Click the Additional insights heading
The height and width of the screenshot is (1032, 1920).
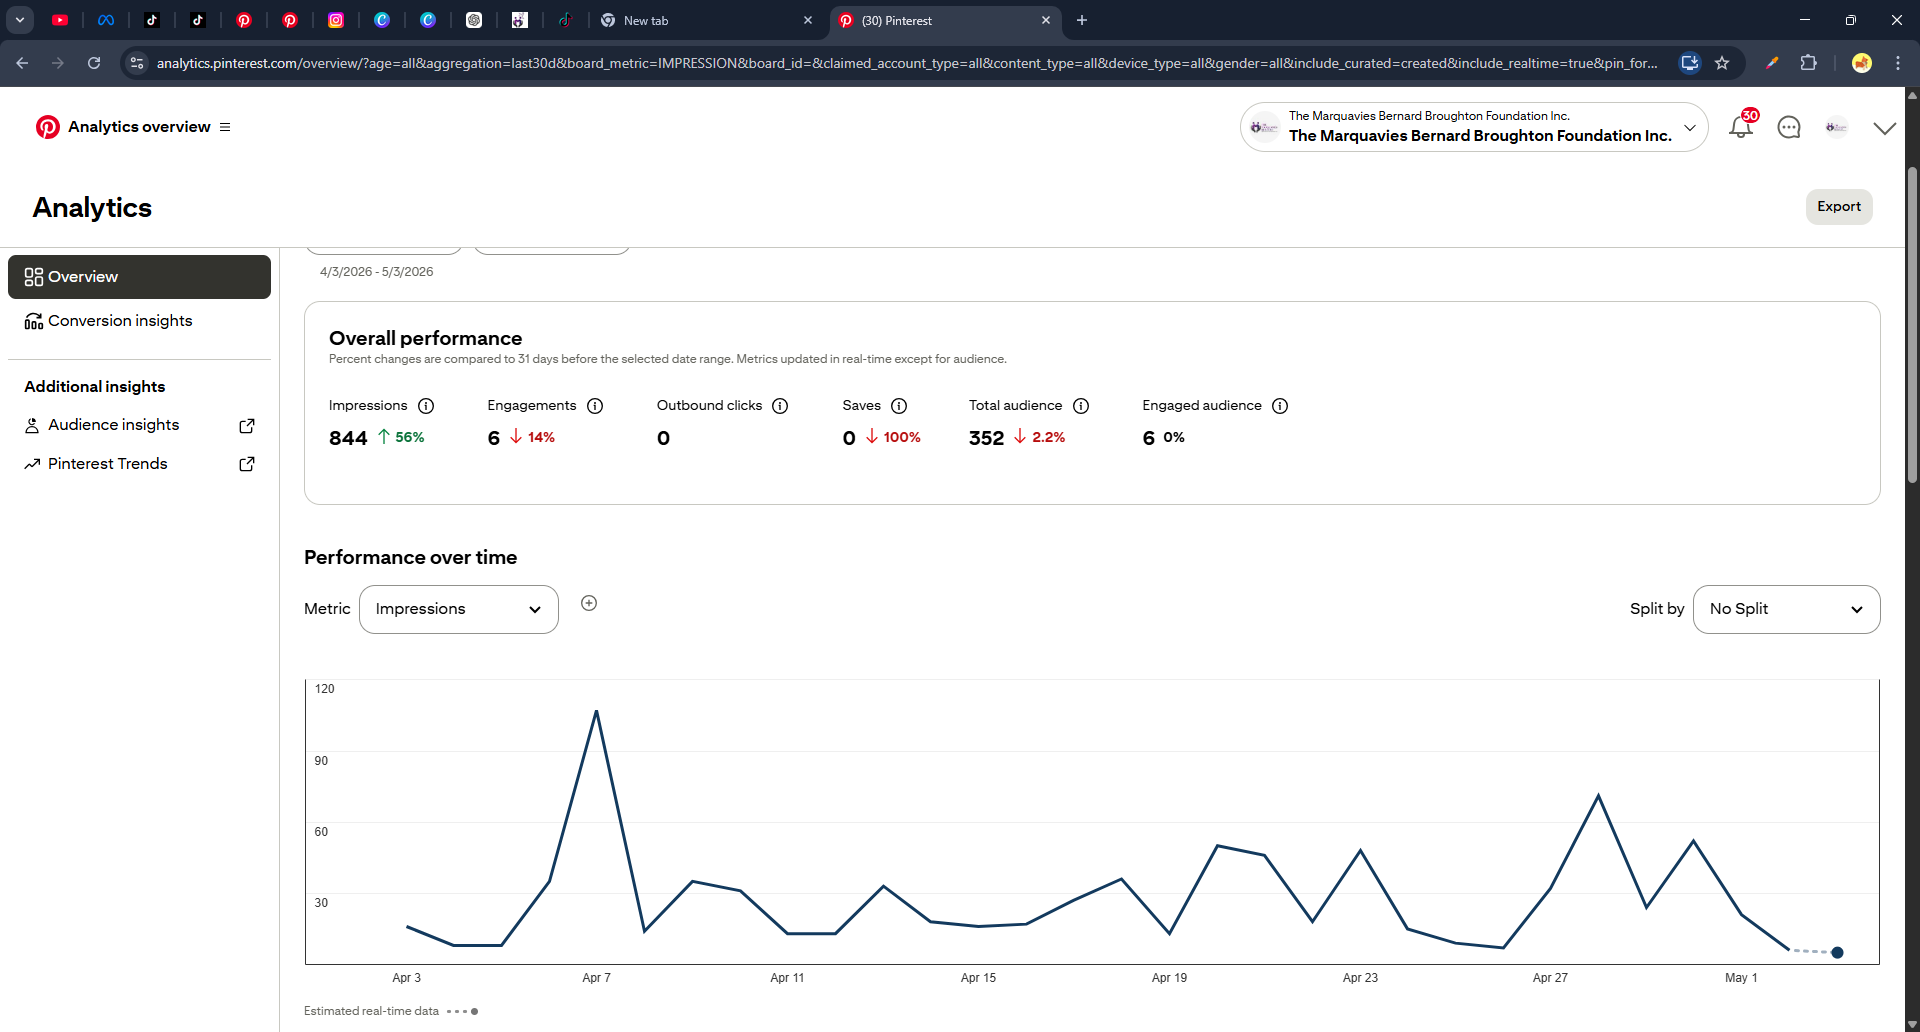95,387
